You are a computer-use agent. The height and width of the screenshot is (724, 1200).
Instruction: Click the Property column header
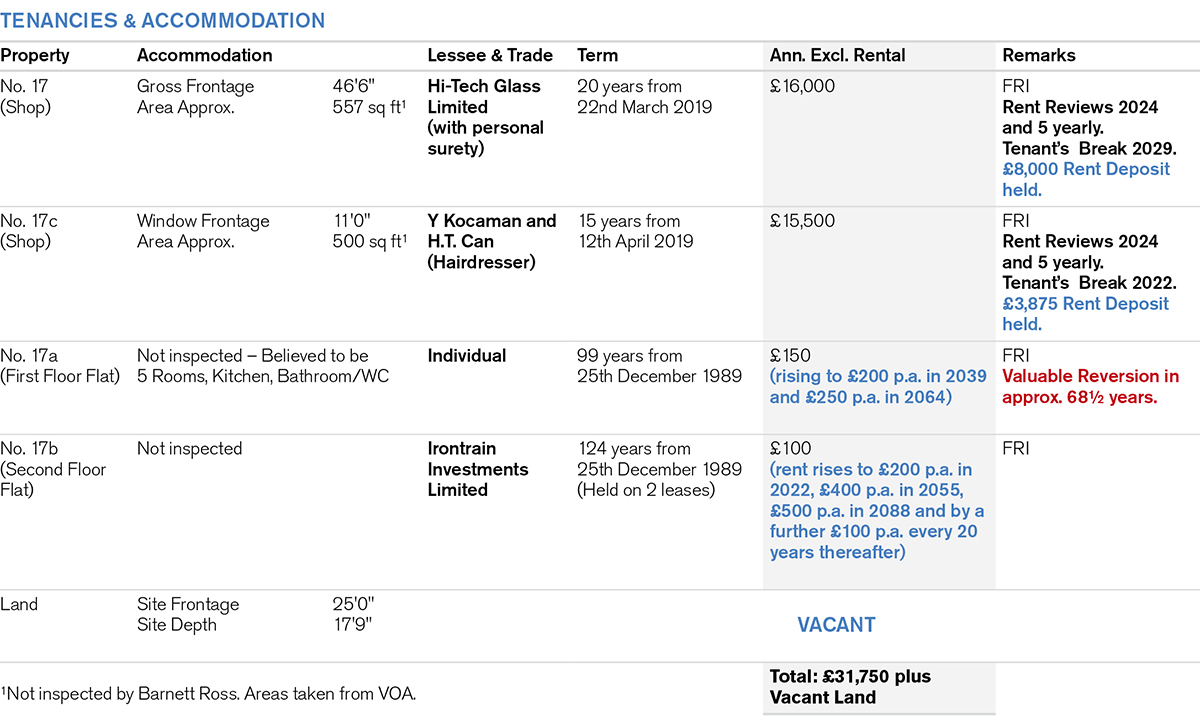(34, 56)
